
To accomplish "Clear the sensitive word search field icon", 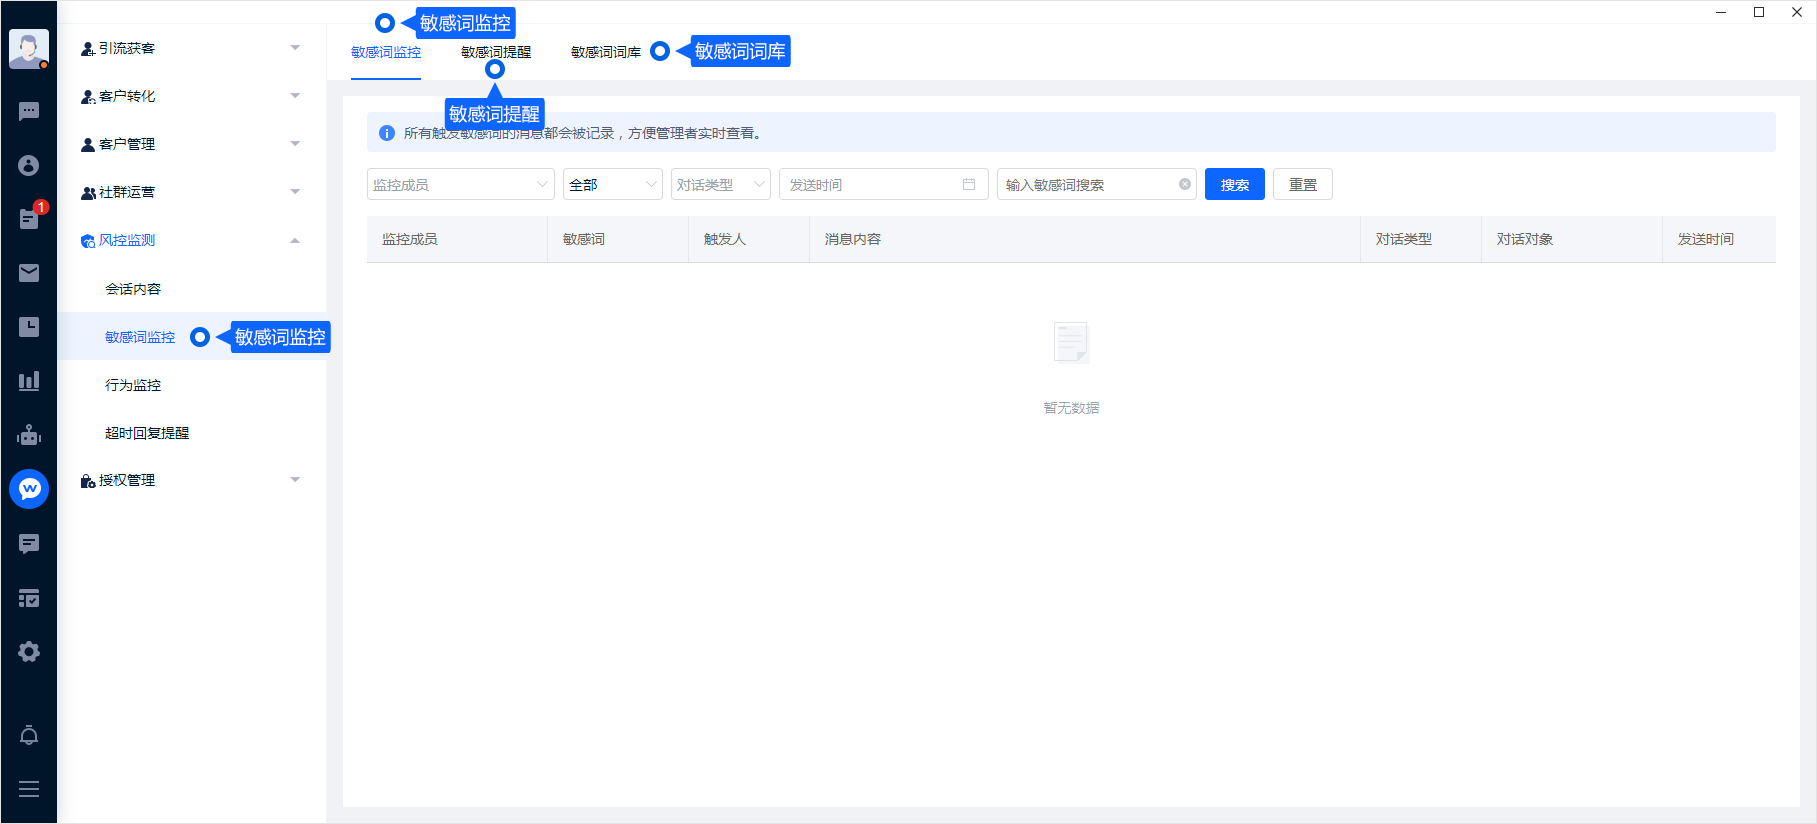I will point(1185,185).
